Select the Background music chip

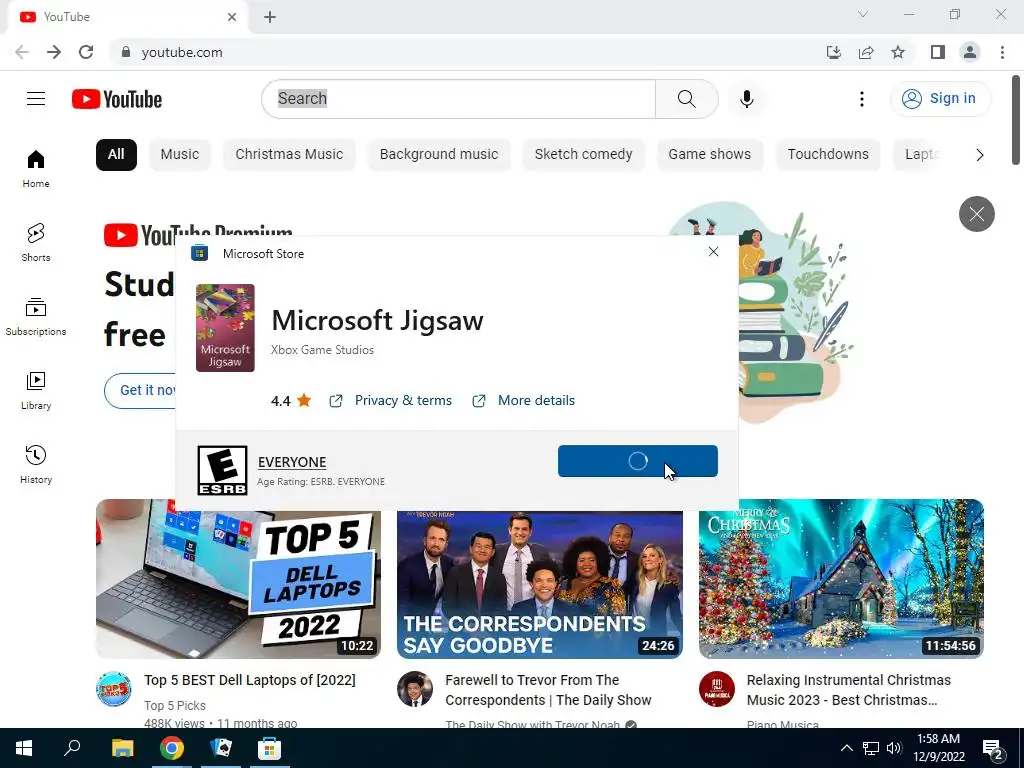tap(439, 155)
